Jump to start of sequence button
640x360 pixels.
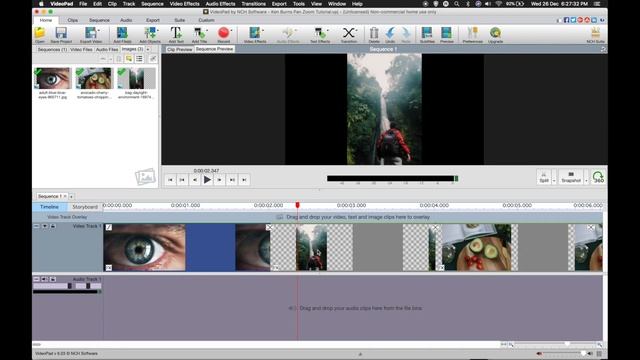[x=170, y=180]
